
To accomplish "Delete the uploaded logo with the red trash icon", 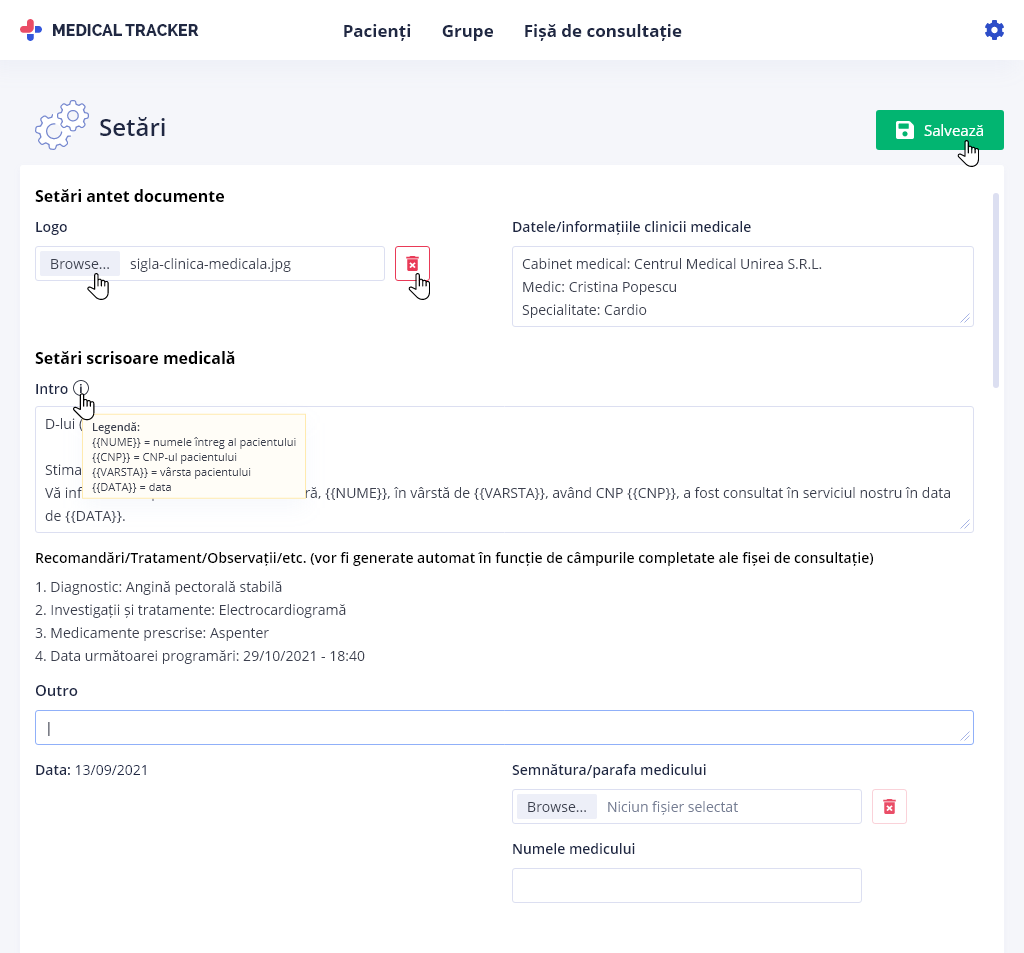I will (x=412, y=263).
